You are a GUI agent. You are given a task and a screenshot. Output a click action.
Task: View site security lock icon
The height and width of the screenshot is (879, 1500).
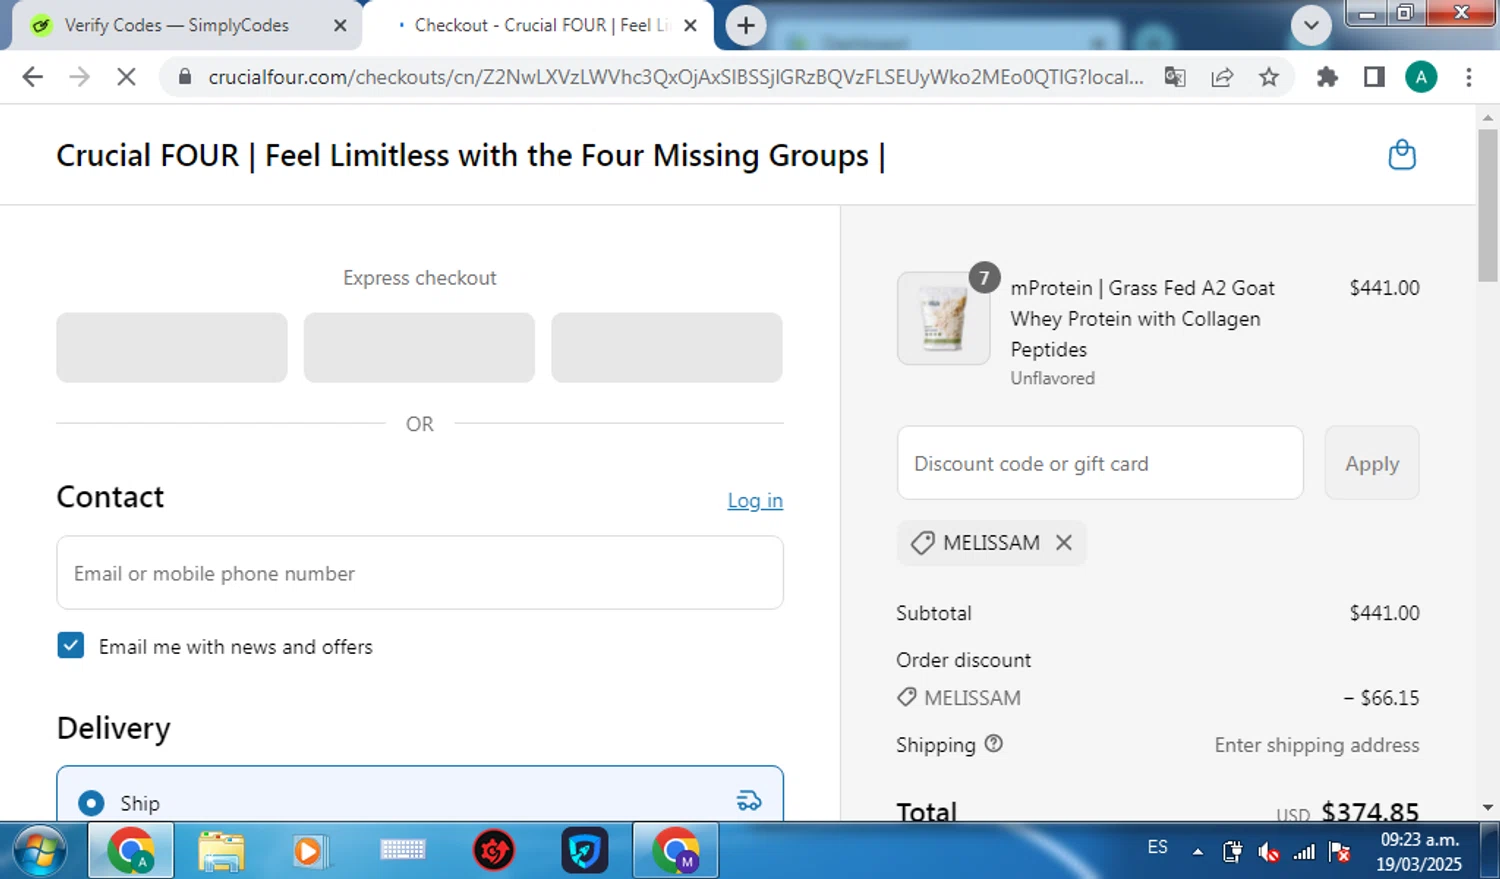point(185,77)
